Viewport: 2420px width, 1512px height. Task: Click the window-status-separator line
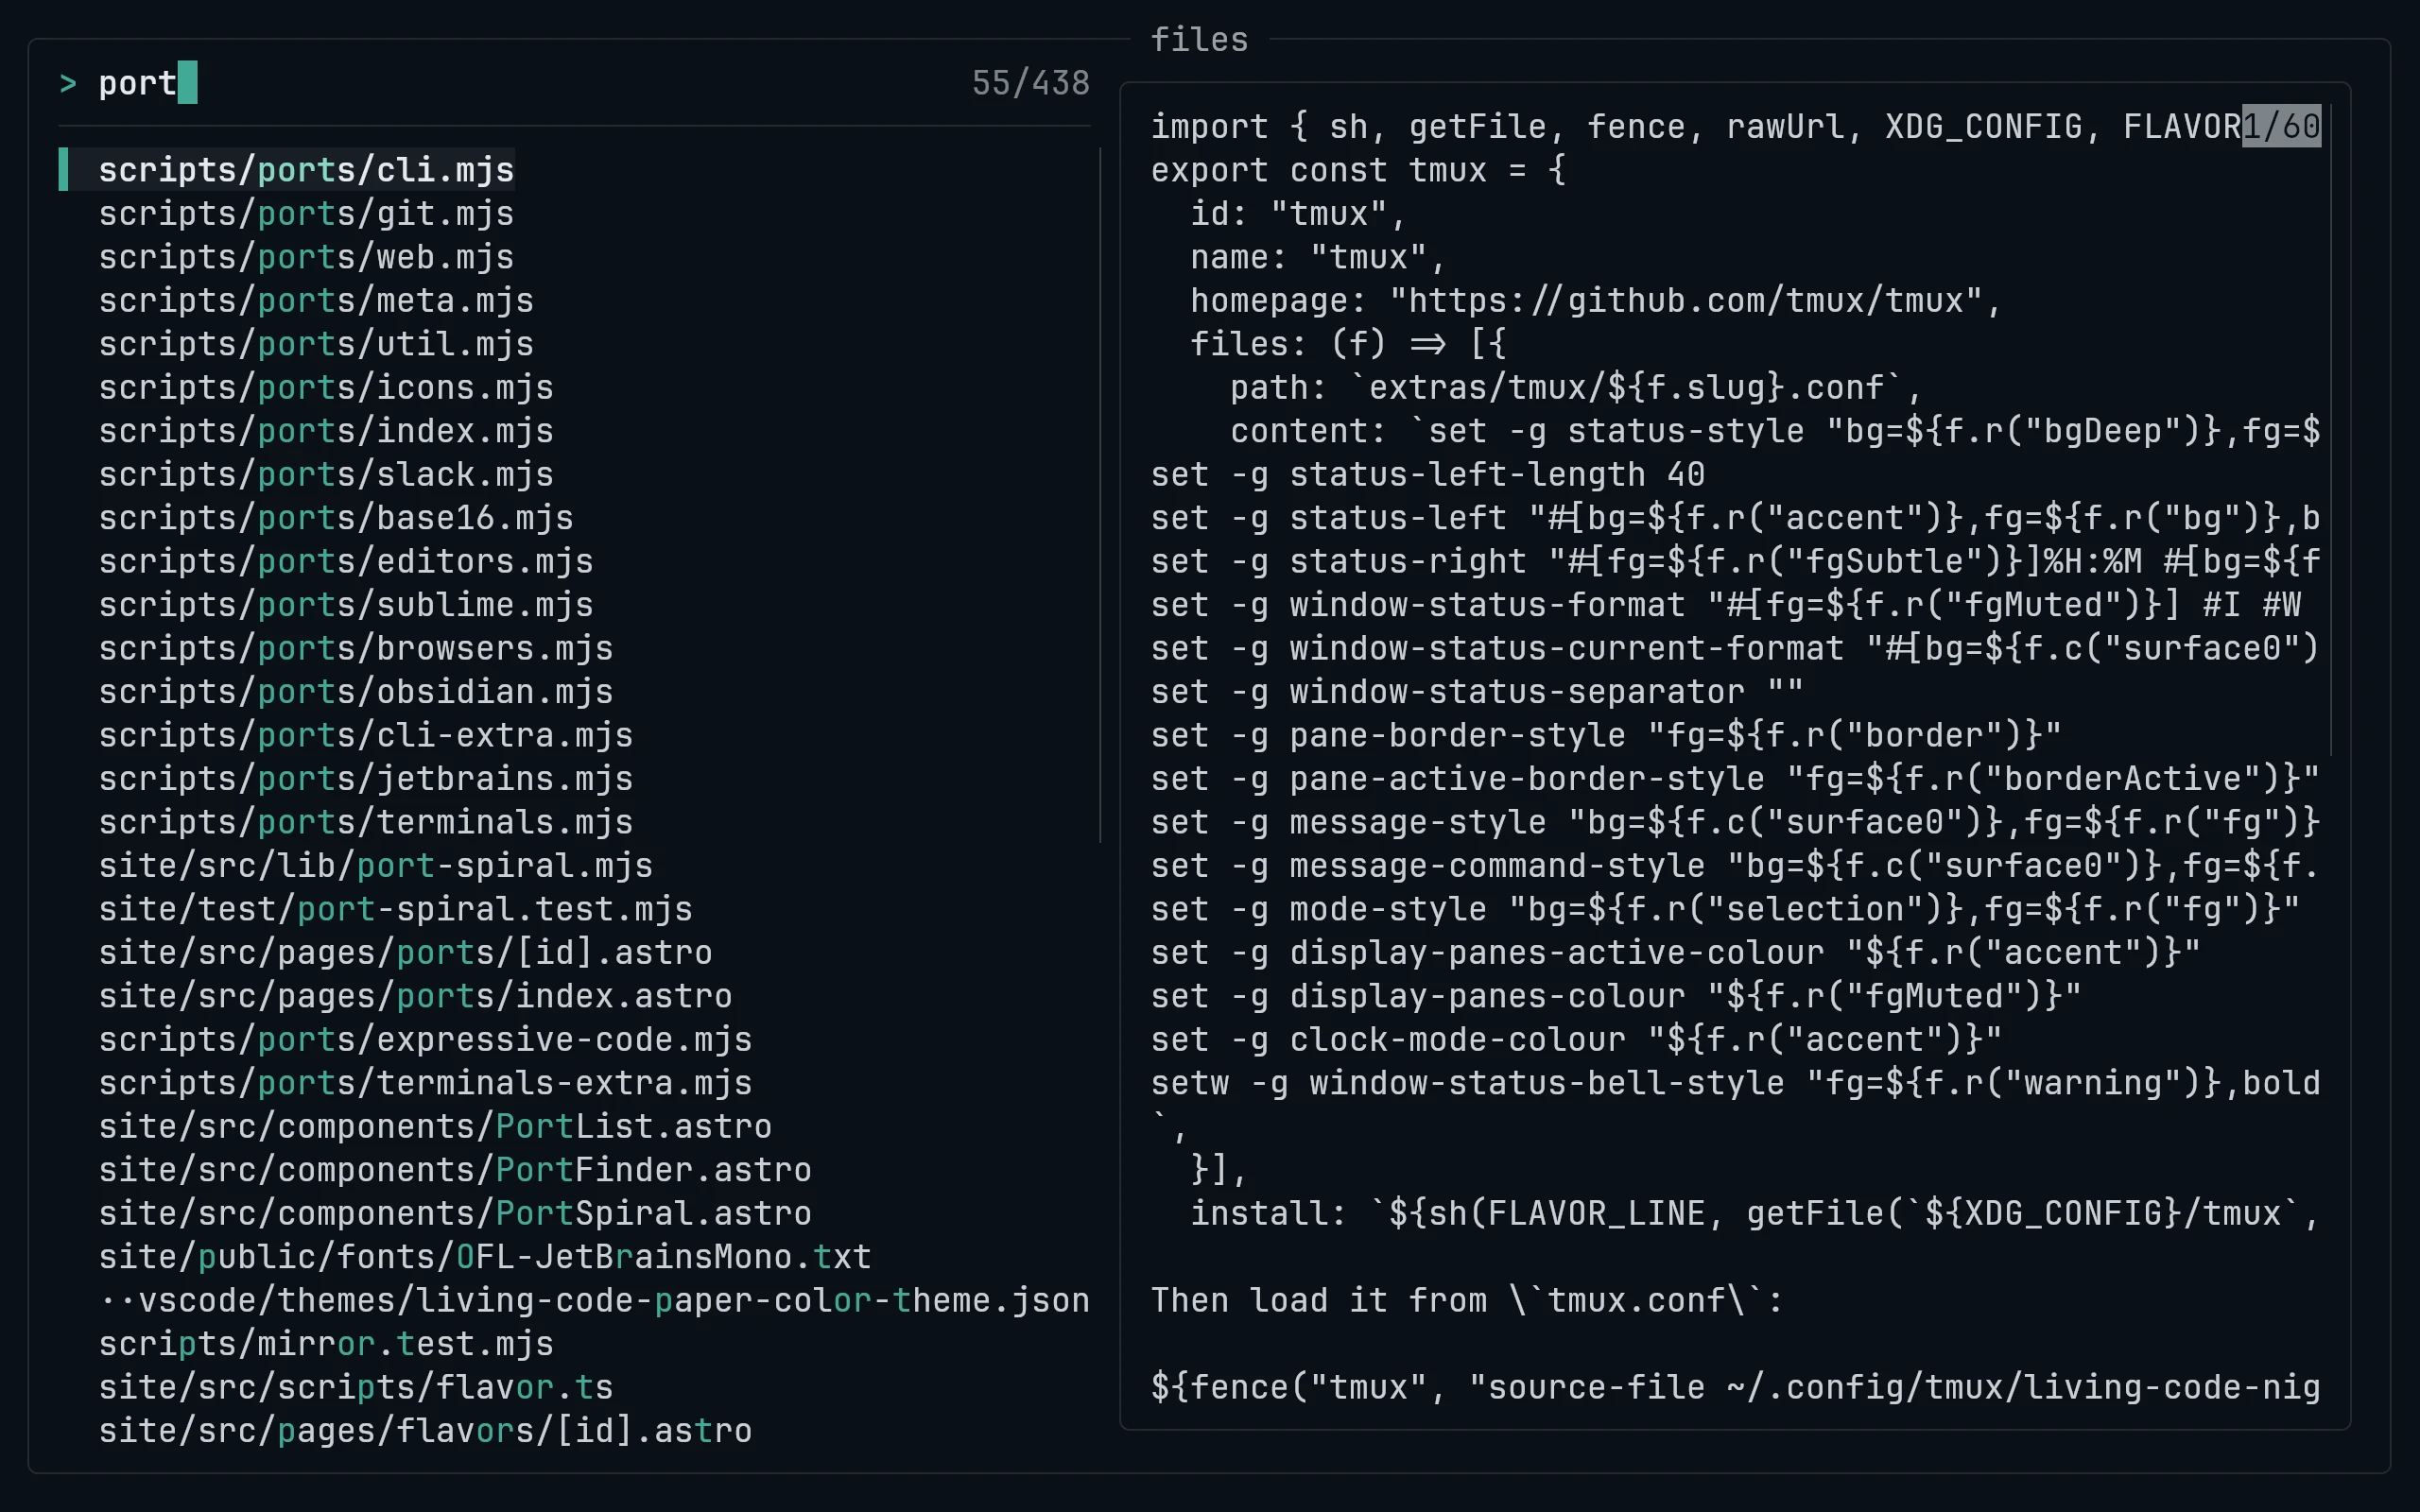click(x=1477, y=692)
